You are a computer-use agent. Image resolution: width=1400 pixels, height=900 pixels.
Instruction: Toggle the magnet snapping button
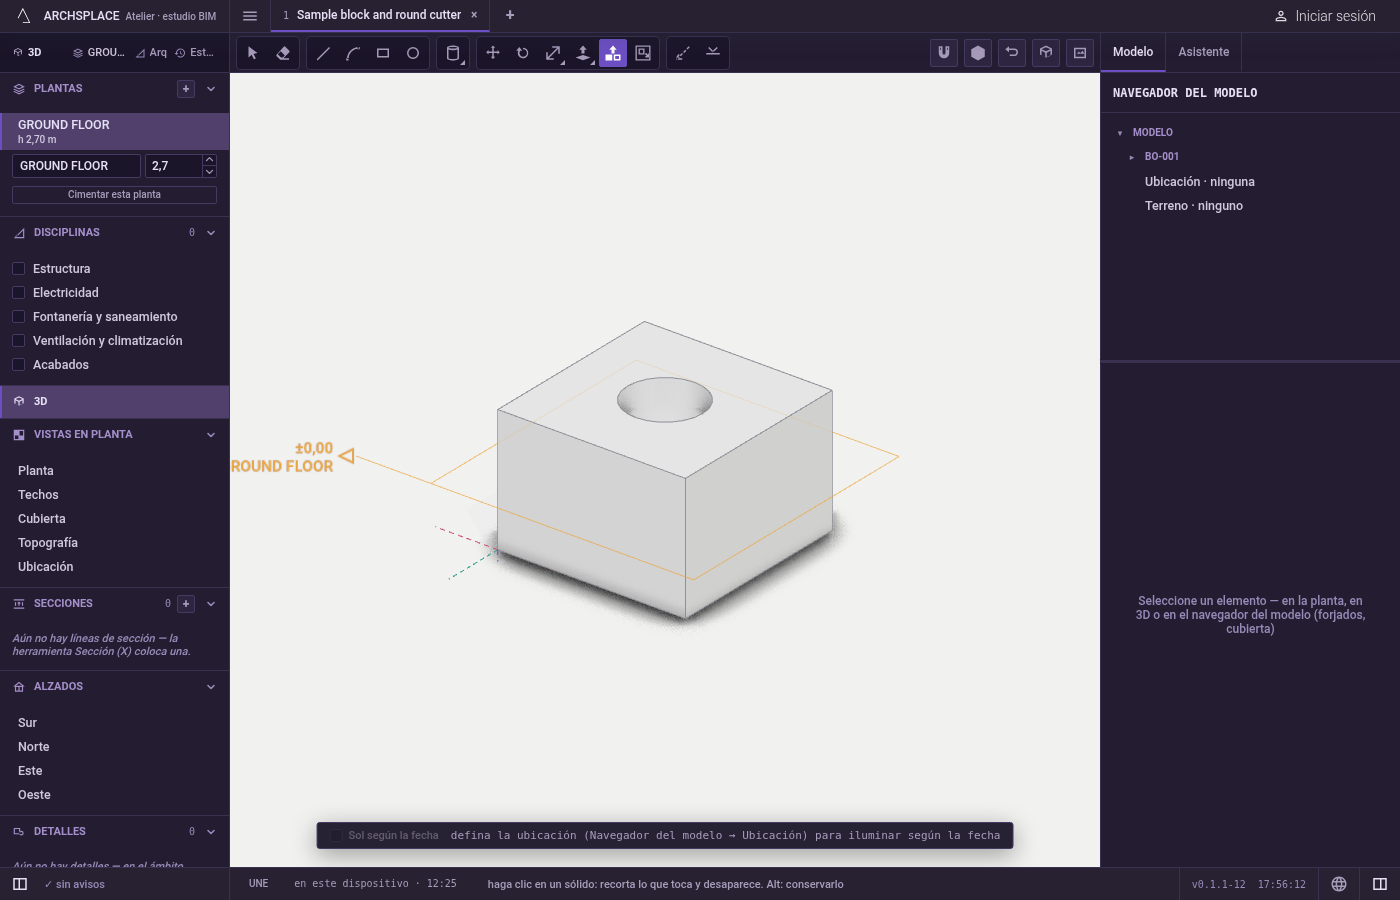[944, 53]
